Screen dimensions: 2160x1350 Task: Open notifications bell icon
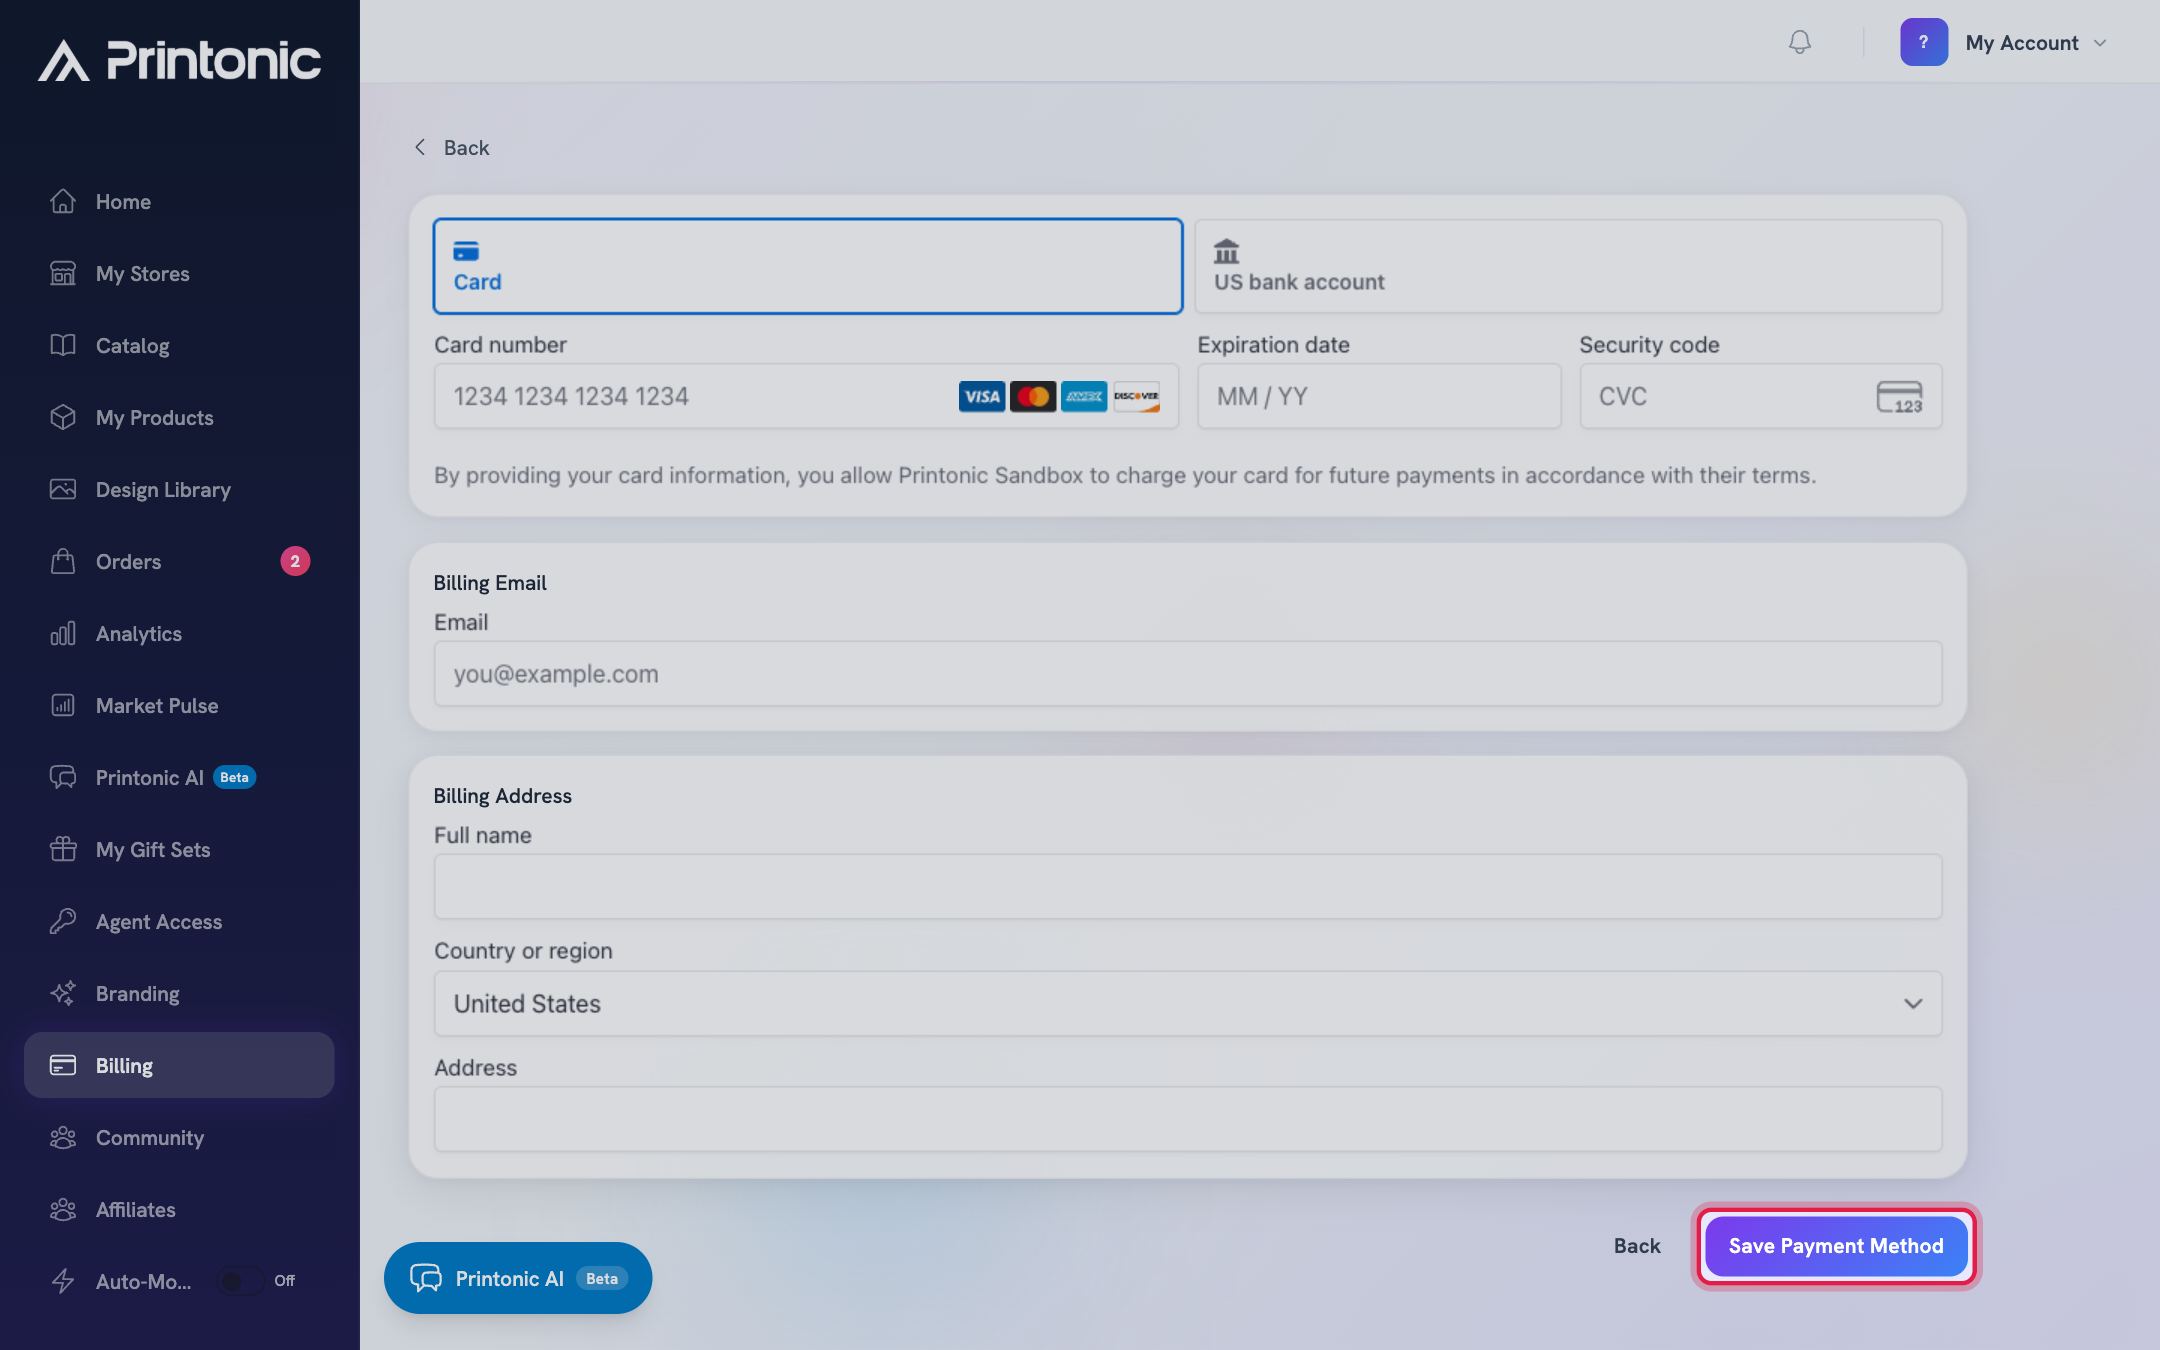point(1799,42)
